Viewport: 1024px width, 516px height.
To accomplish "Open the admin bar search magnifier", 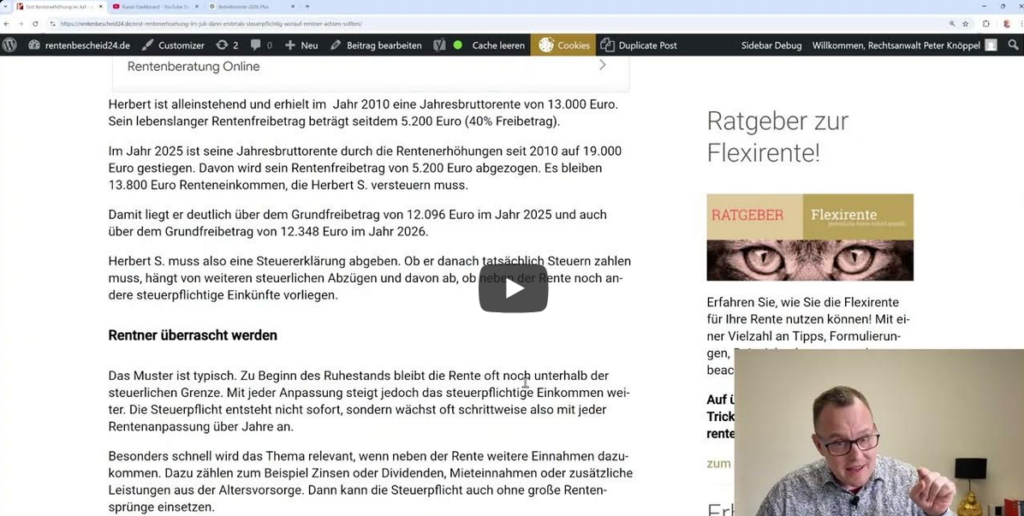I will 1013,45.
